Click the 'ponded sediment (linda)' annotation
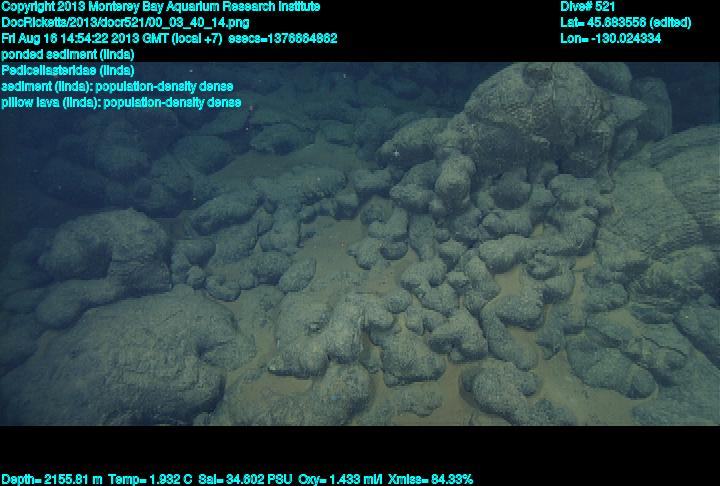Image resolution: width=720 pixels, height=486 pixels. [x=68, y=55]
